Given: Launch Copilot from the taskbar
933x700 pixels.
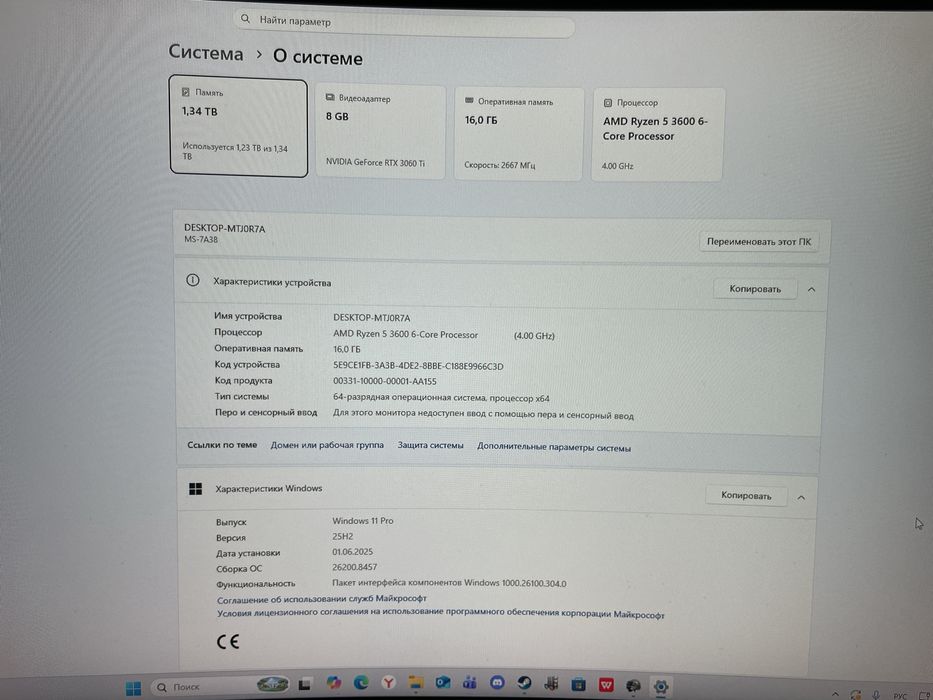Looking at the screenshot, I should (333, 683).
